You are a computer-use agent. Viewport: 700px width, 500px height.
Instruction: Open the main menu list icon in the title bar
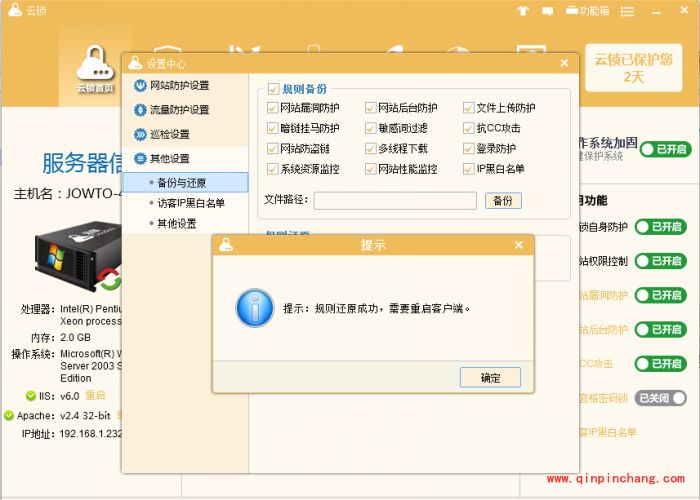pyautogui.click(x=627, y=12)
